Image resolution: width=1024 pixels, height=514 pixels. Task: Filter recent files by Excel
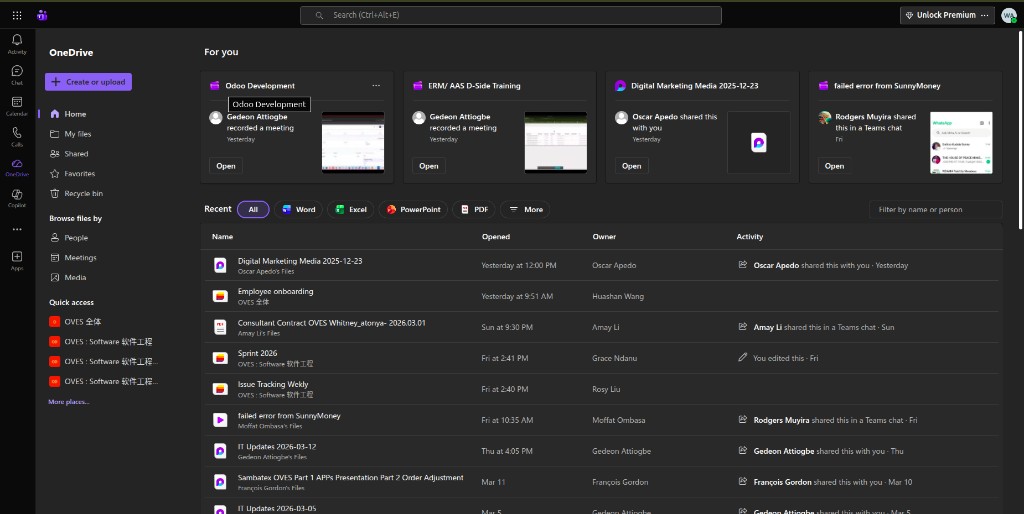[351, 210]
